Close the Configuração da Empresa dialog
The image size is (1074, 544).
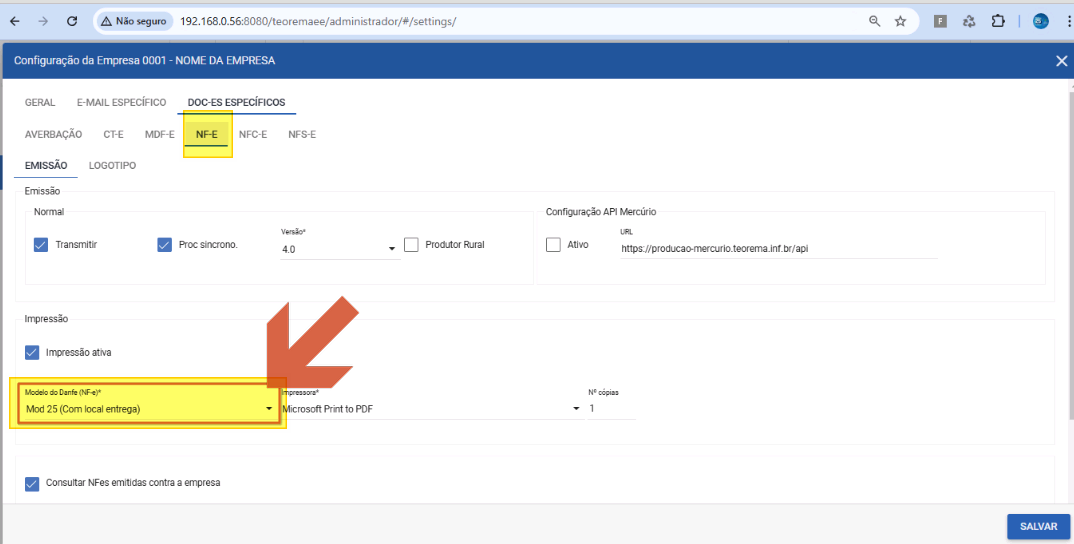[x=1062, y=61]
